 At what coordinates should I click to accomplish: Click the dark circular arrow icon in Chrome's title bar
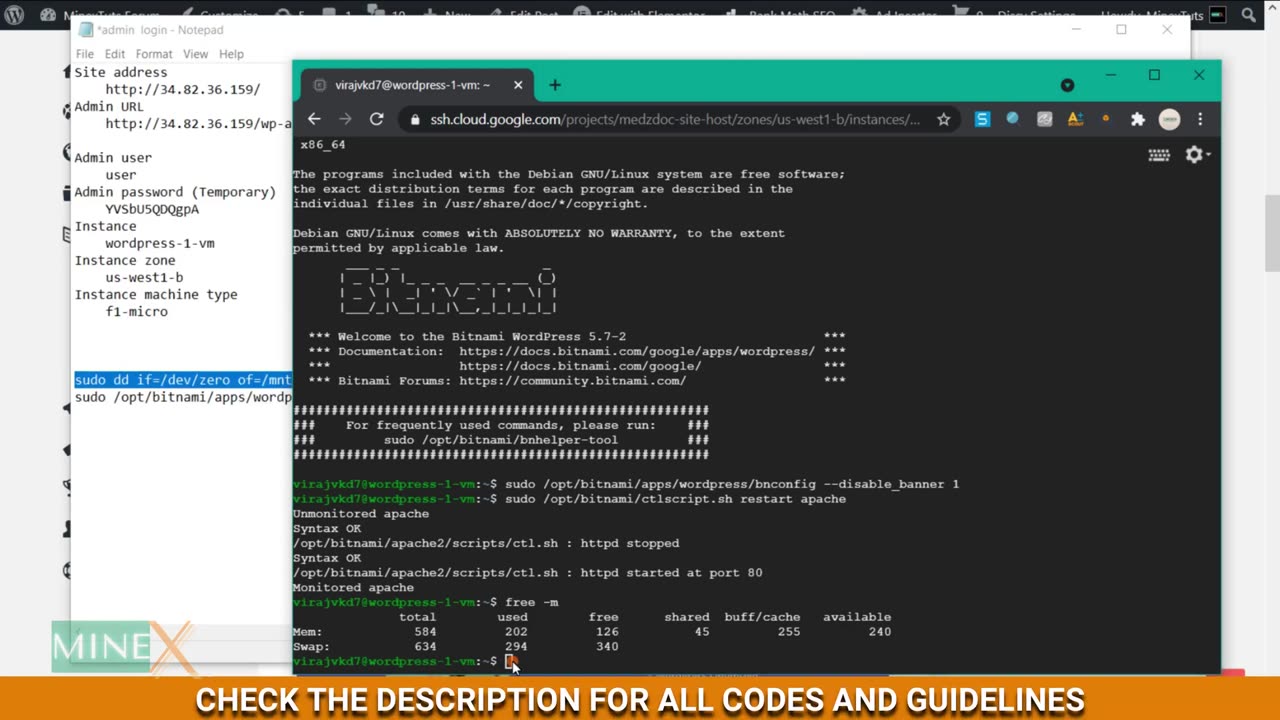(1067, 85)
